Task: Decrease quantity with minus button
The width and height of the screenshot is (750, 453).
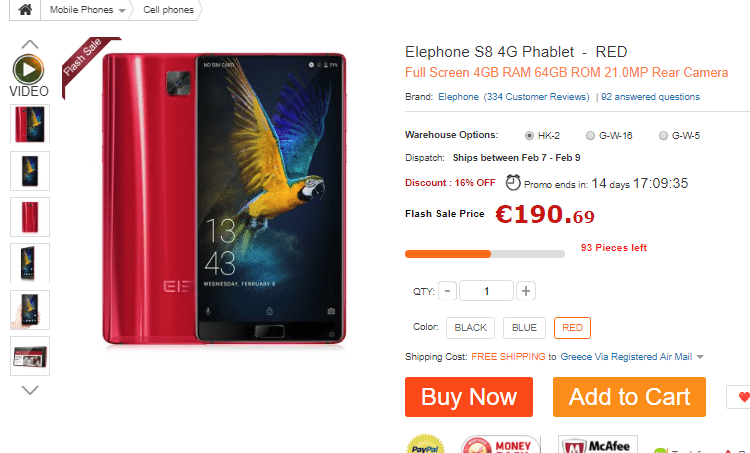Action: (x=447, y=291)
